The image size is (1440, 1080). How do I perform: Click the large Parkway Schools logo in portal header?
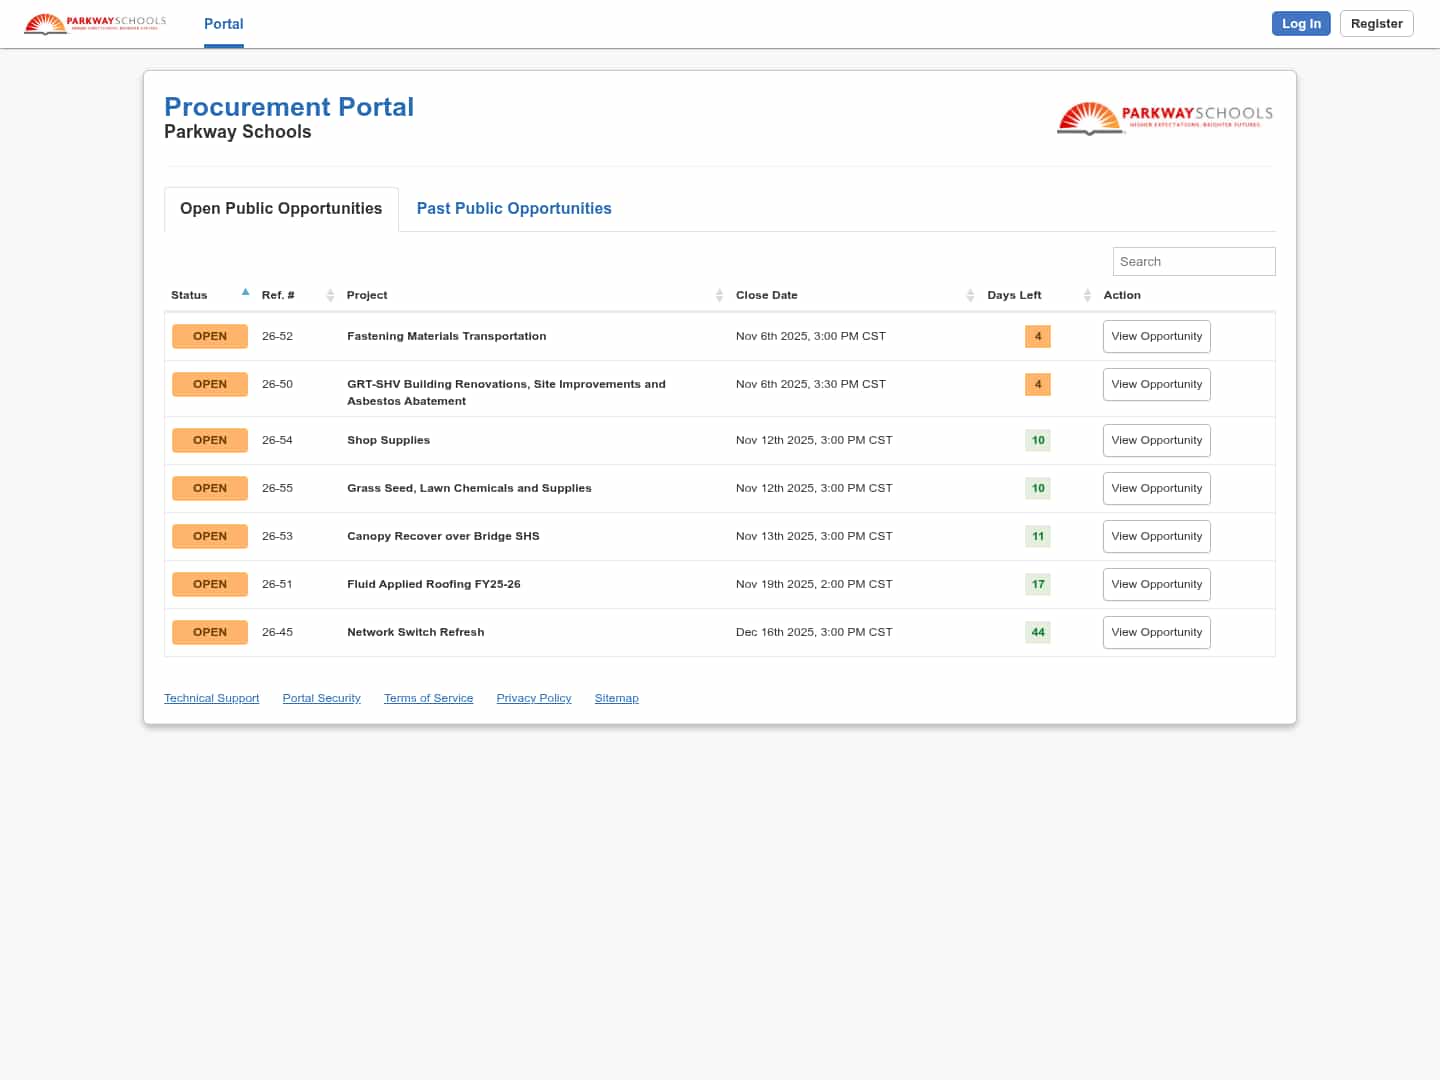tap(1165, 118)
